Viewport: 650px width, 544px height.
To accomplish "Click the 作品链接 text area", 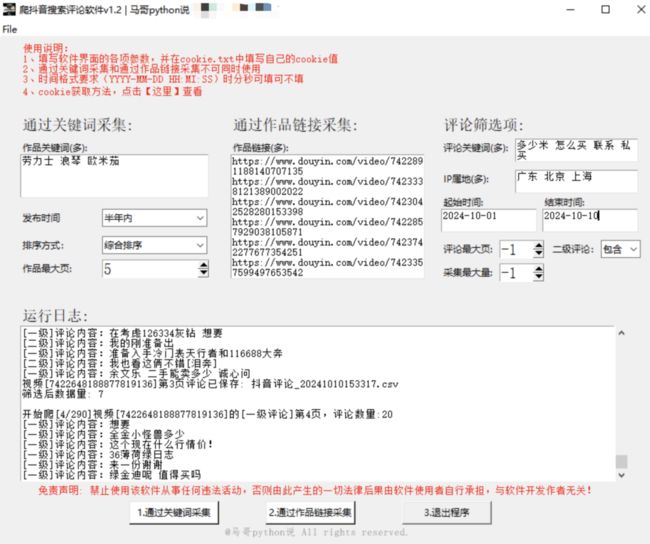I will [x=327, y=216].
